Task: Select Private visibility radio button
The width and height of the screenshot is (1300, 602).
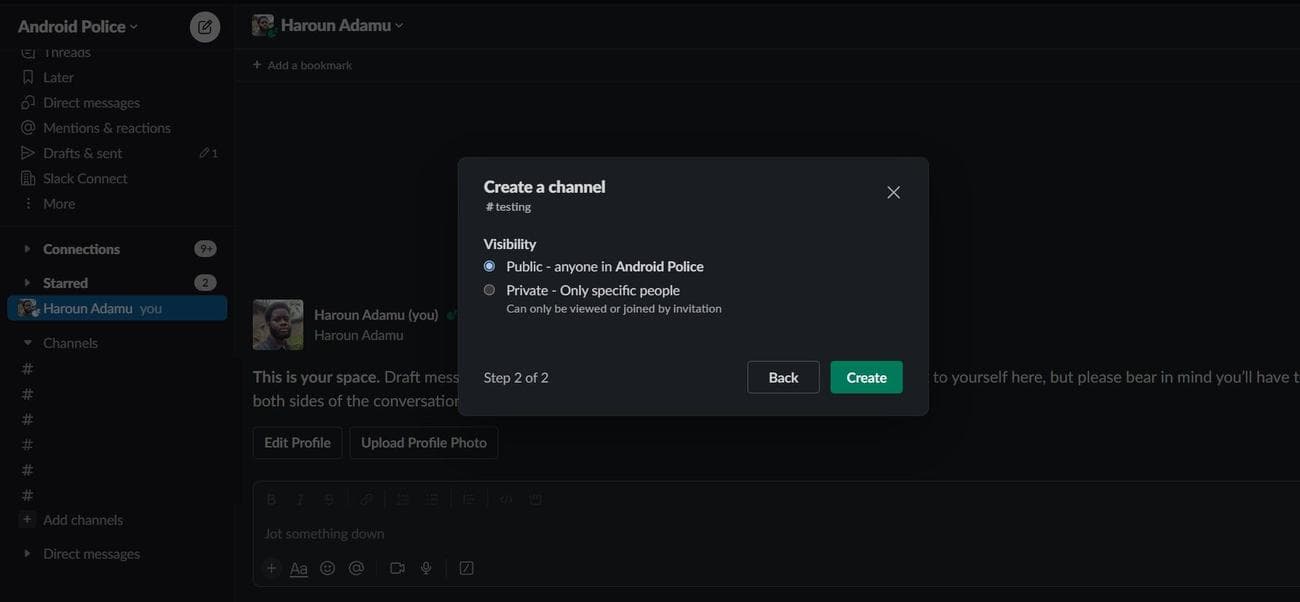Action: 489,290
